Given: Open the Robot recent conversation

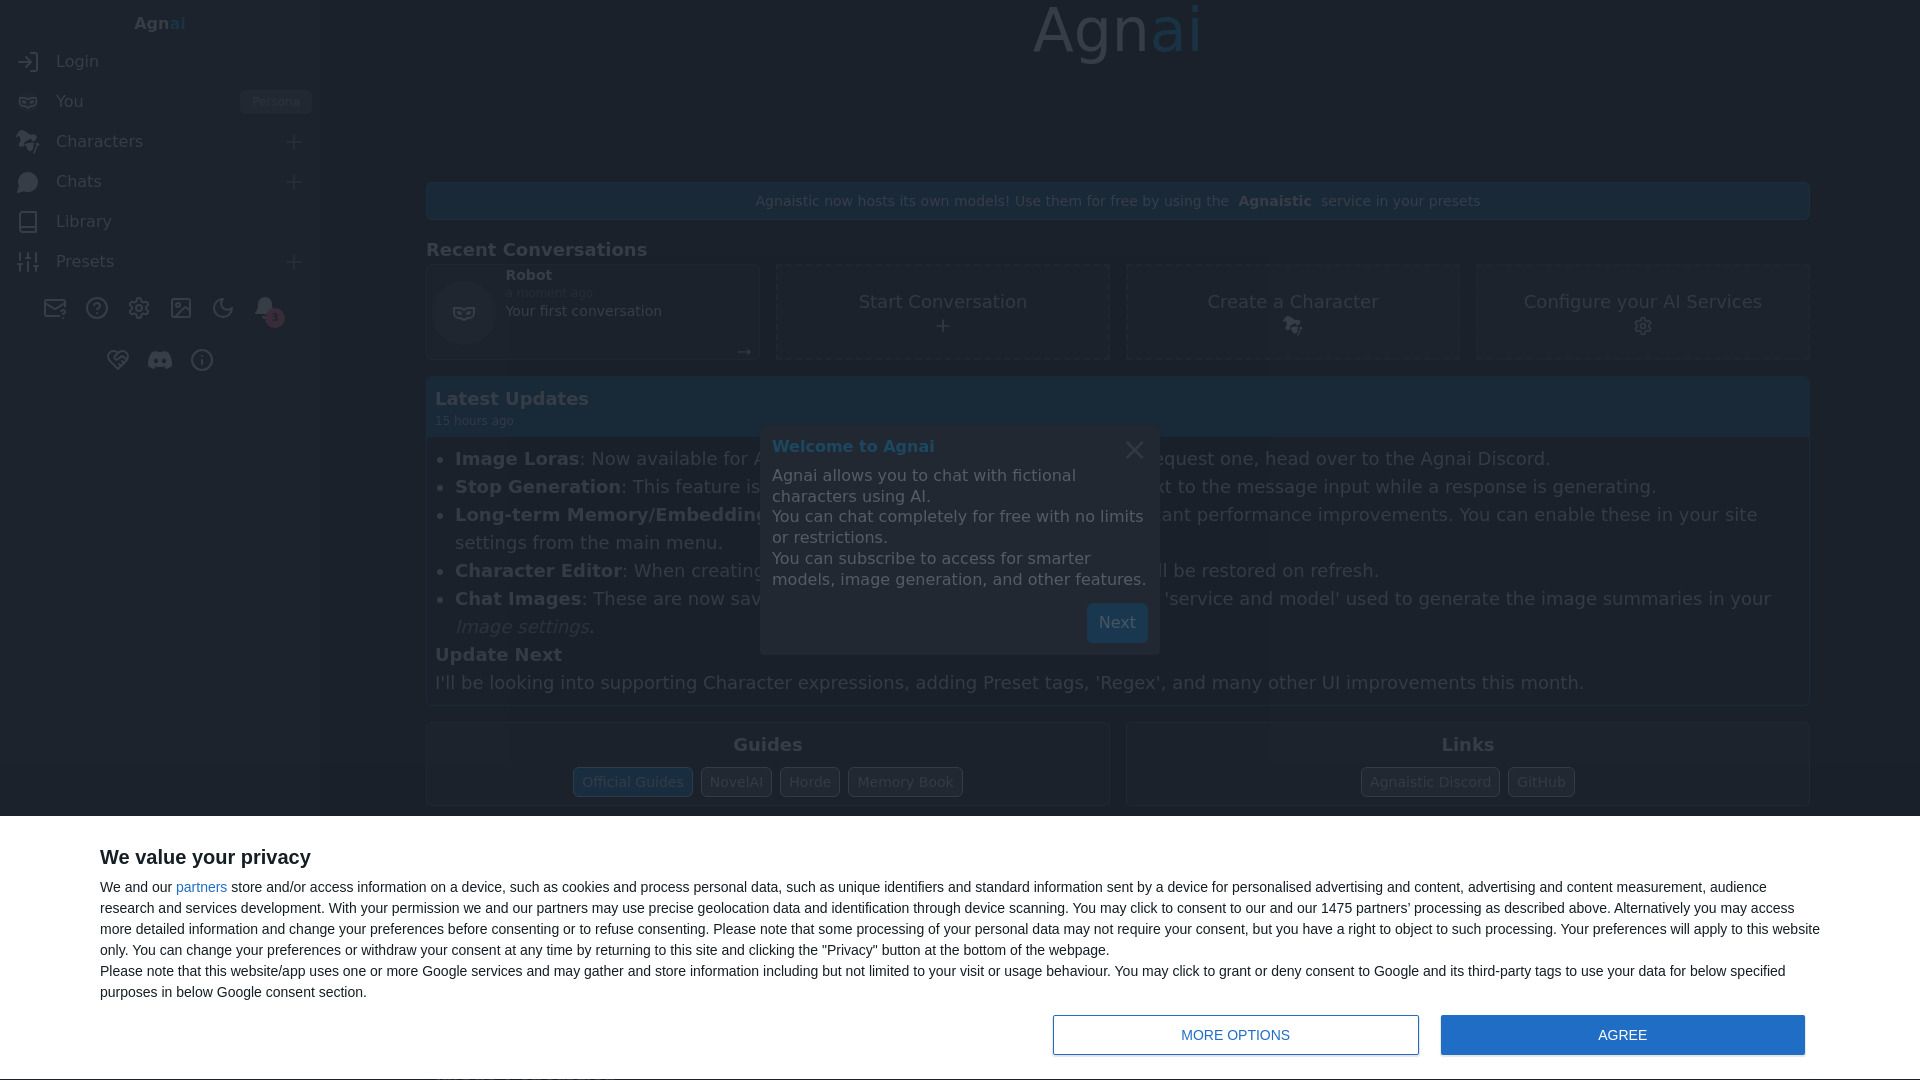Looking at the screenshot, I should point(592,311).
